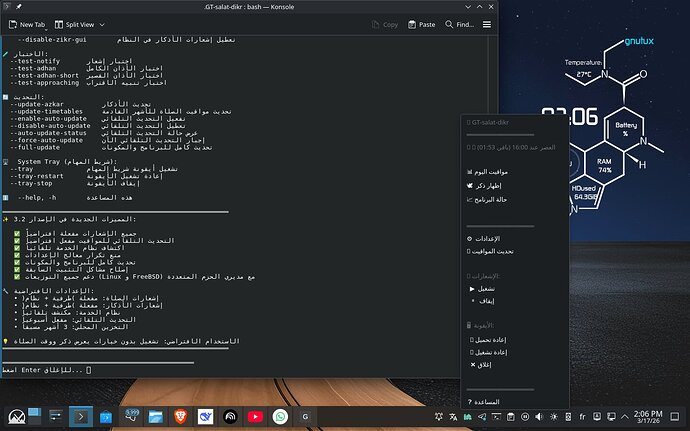
Task: Select إظهار ذكر in tray menu
Action: click(484, 185)
